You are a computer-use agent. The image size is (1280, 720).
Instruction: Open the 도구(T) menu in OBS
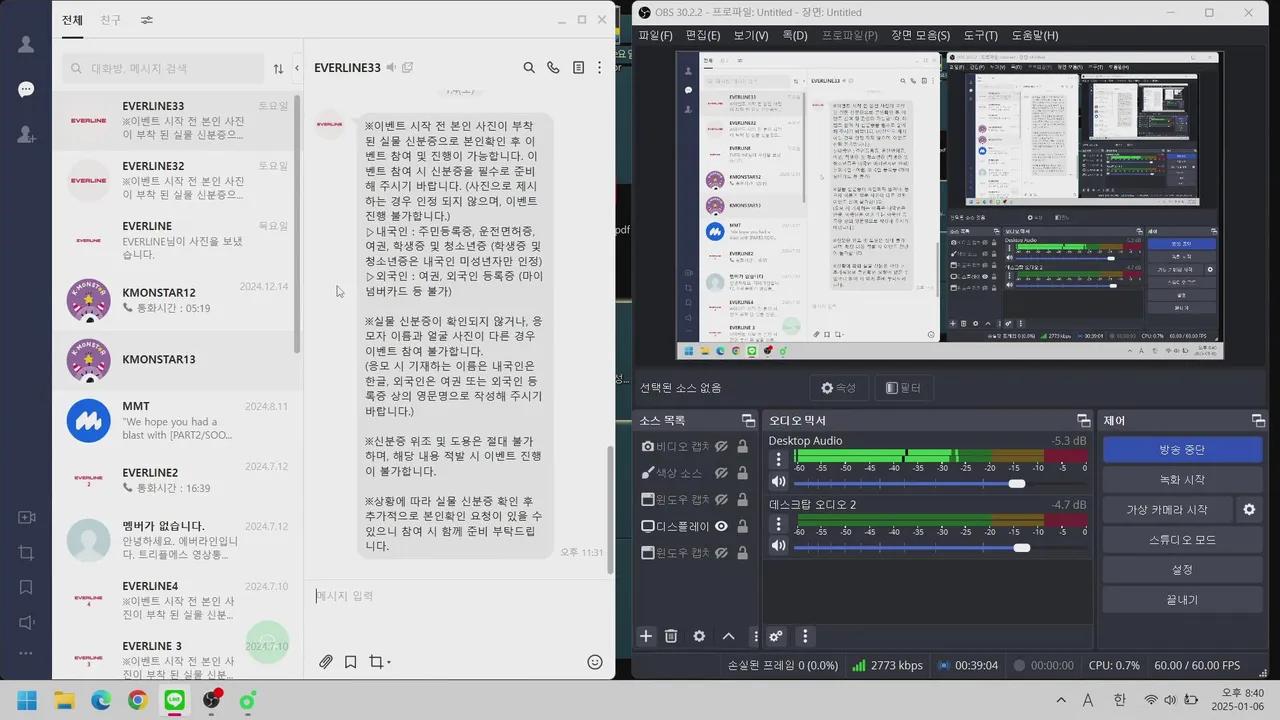(981, 35)
